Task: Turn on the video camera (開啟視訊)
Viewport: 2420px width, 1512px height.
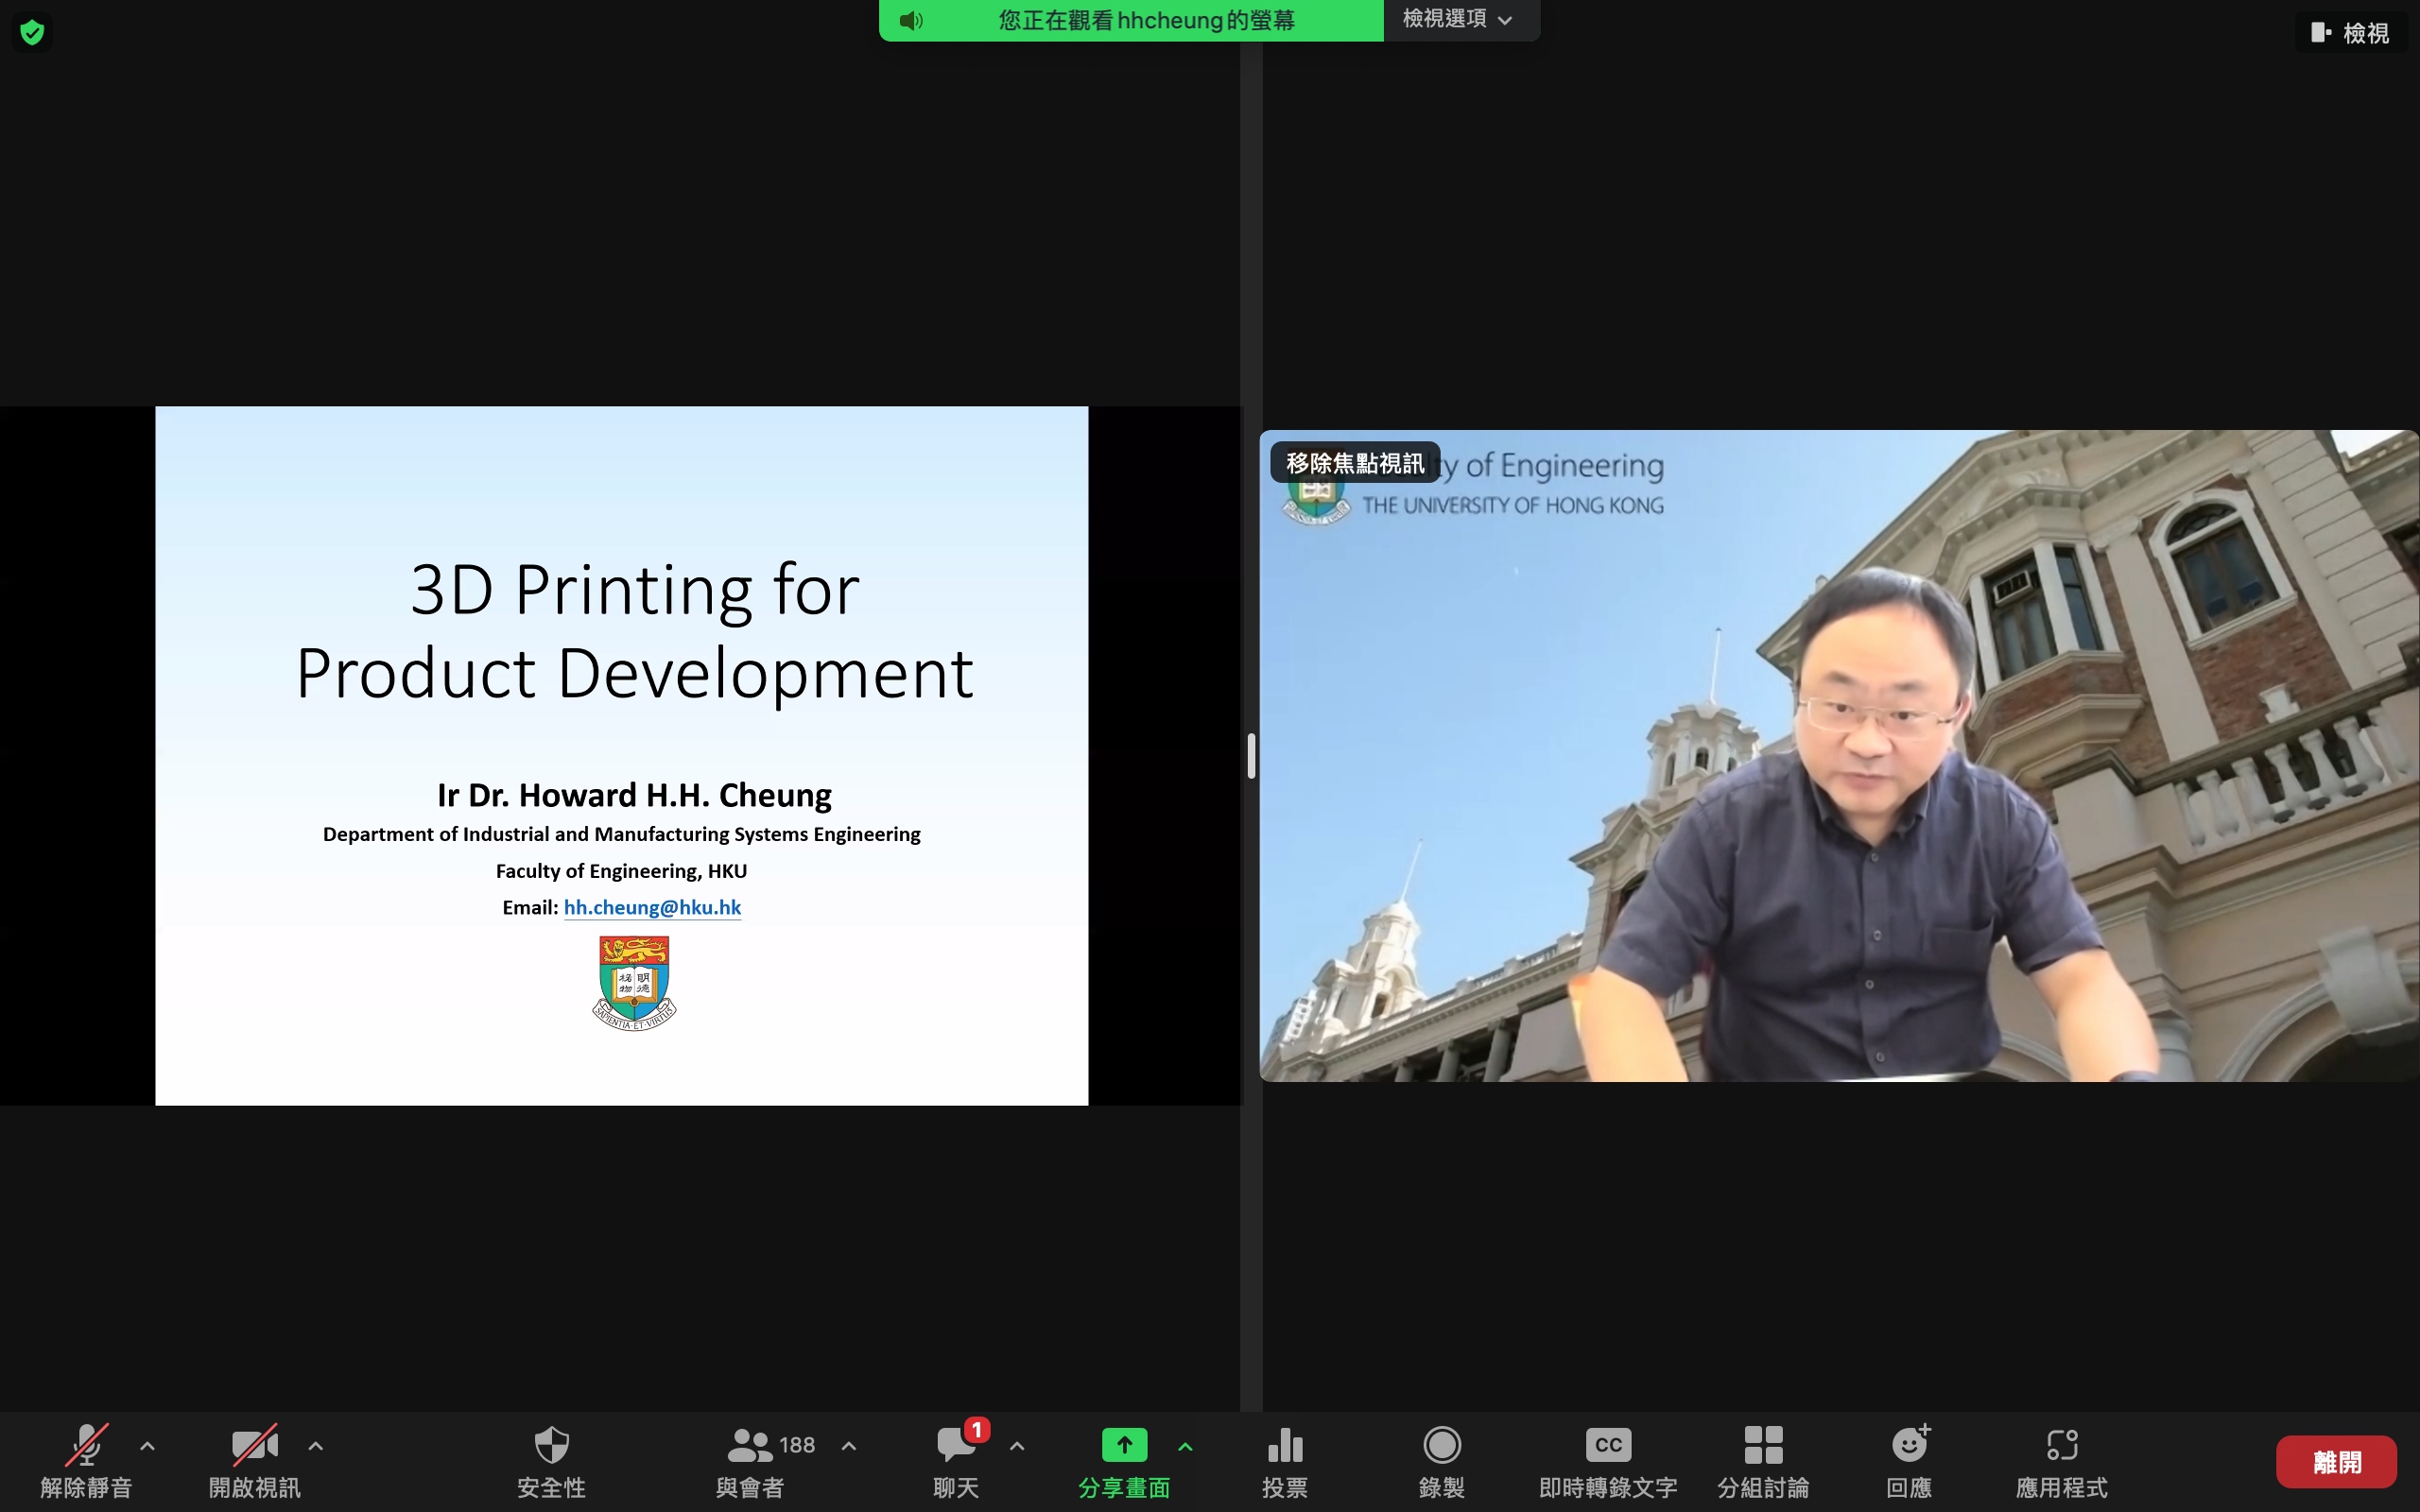Action: pyautogui.click(x=254, y=1446)
